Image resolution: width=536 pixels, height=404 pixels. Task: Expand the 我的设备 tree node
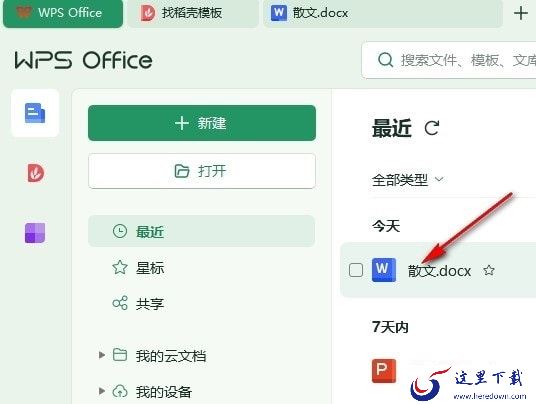click(x=102, y=391)
